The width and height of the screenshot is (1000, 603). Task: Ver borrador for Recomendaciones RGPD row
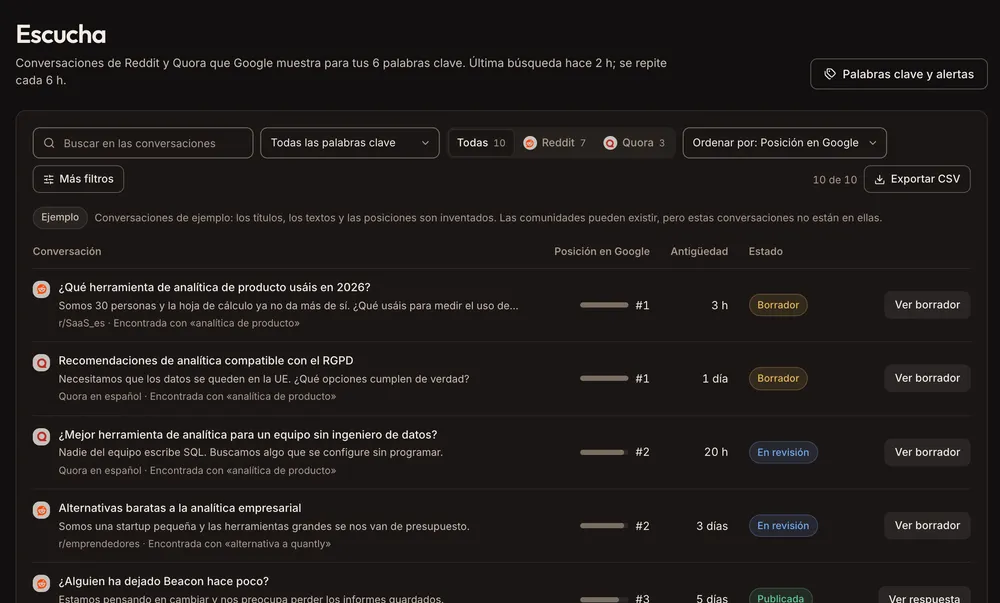(x=927, y=378)
